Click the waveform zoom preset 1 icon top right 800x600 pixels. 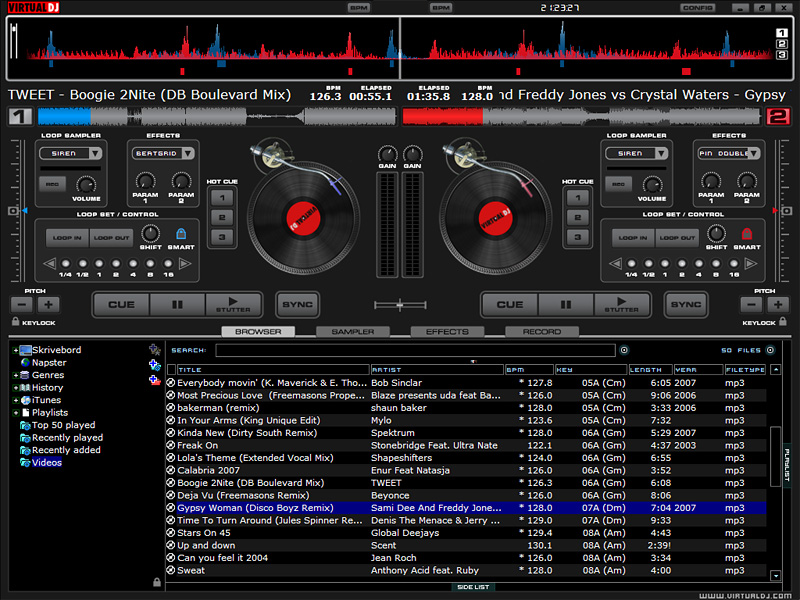[x=780, y=33]
